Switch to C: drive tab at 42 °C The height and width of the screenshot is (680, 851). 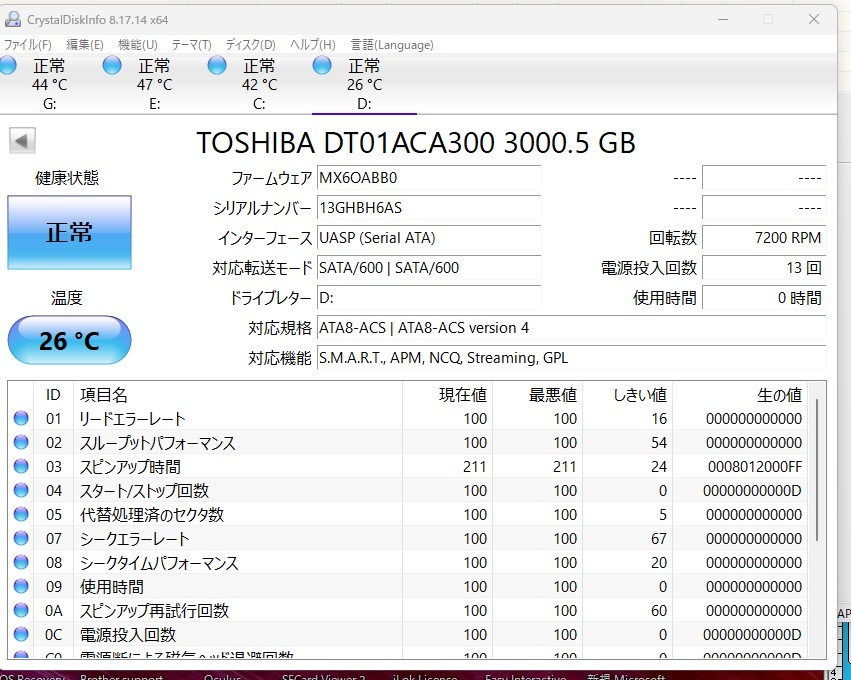tap(259, 84)
